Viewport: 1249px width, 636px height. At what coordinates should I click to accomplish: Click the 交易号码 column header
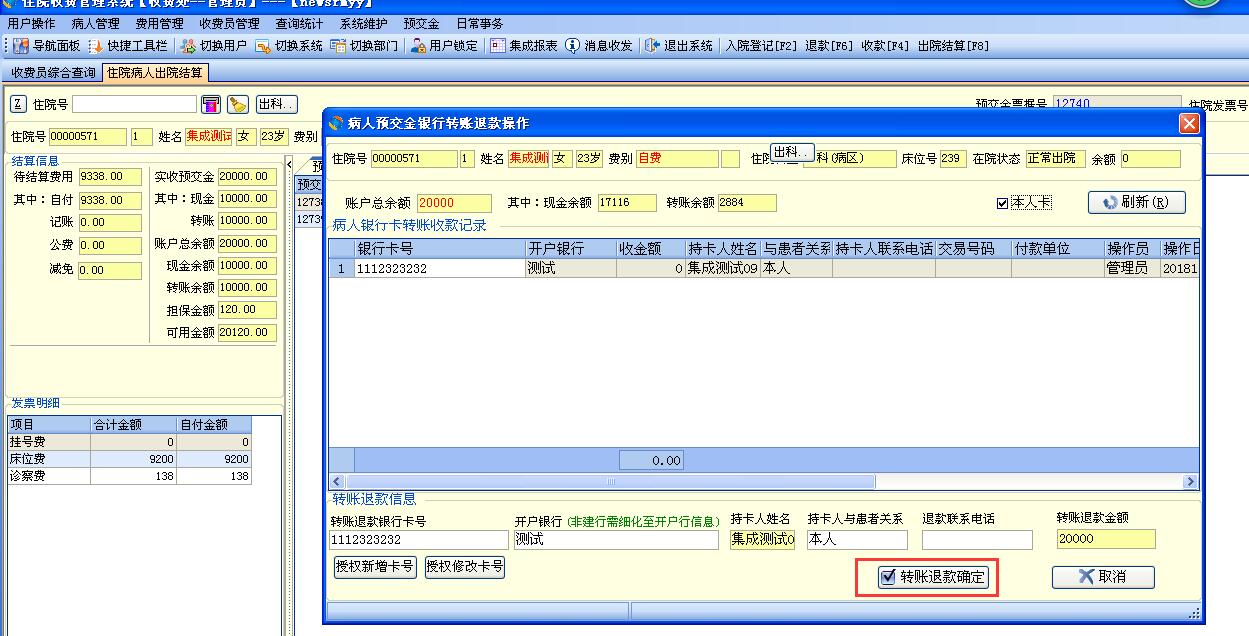click(973, 249)
